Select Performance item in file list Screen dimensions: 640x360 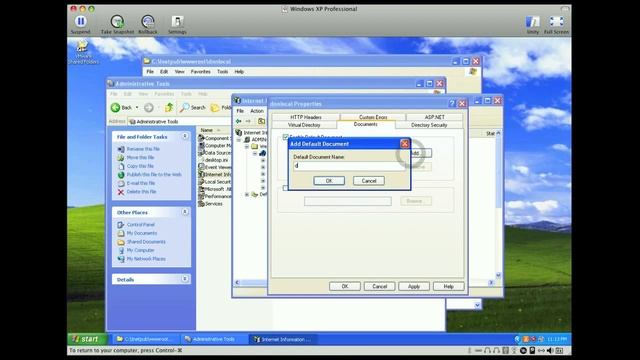click(214, 196)
